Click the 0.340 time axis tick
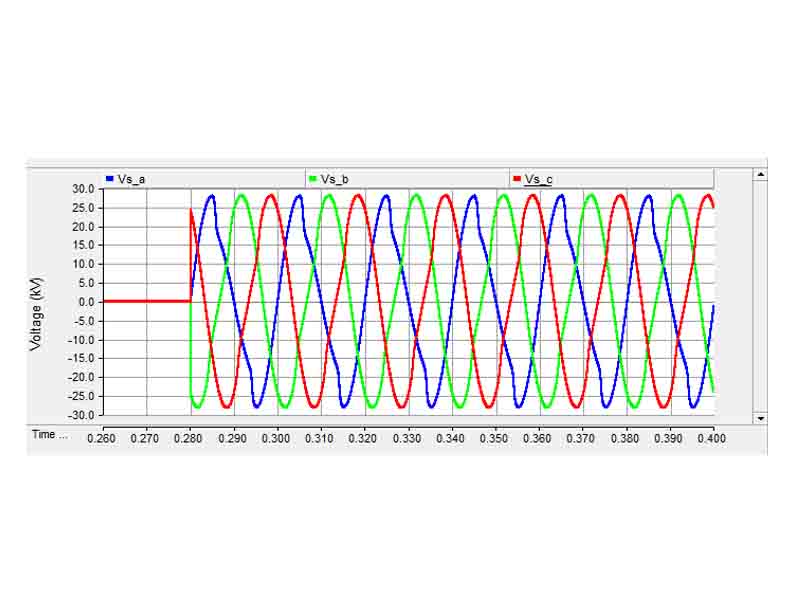Viewport: 792px width, 612px height. click(x=451, y=437)
